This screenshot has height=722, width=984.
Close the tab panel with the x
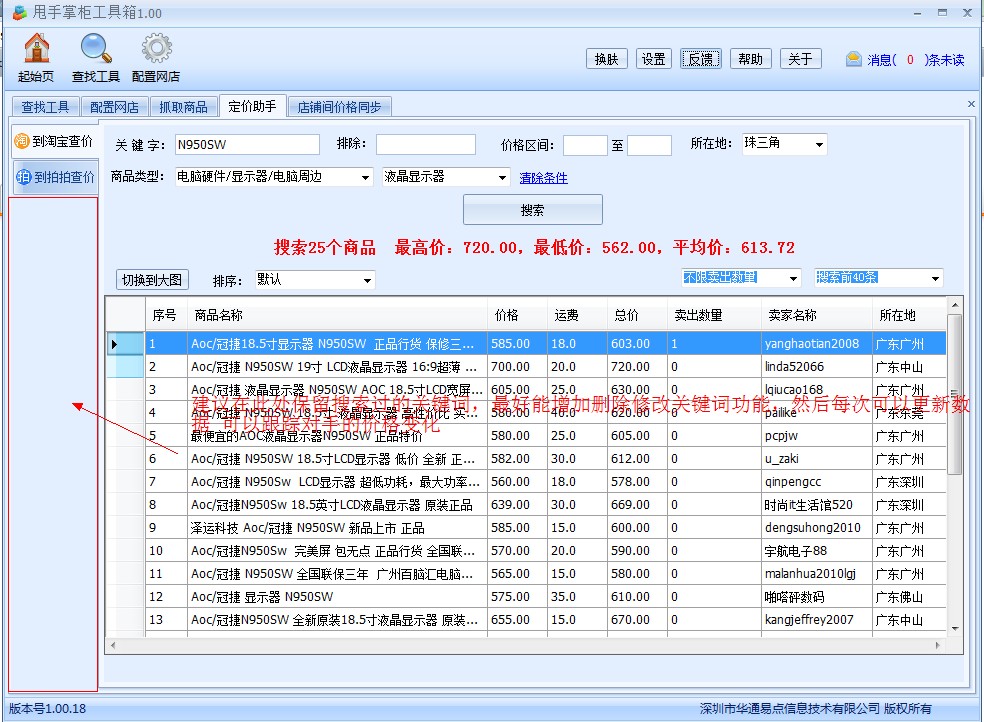pyautogui.click(x=971, y=104)
